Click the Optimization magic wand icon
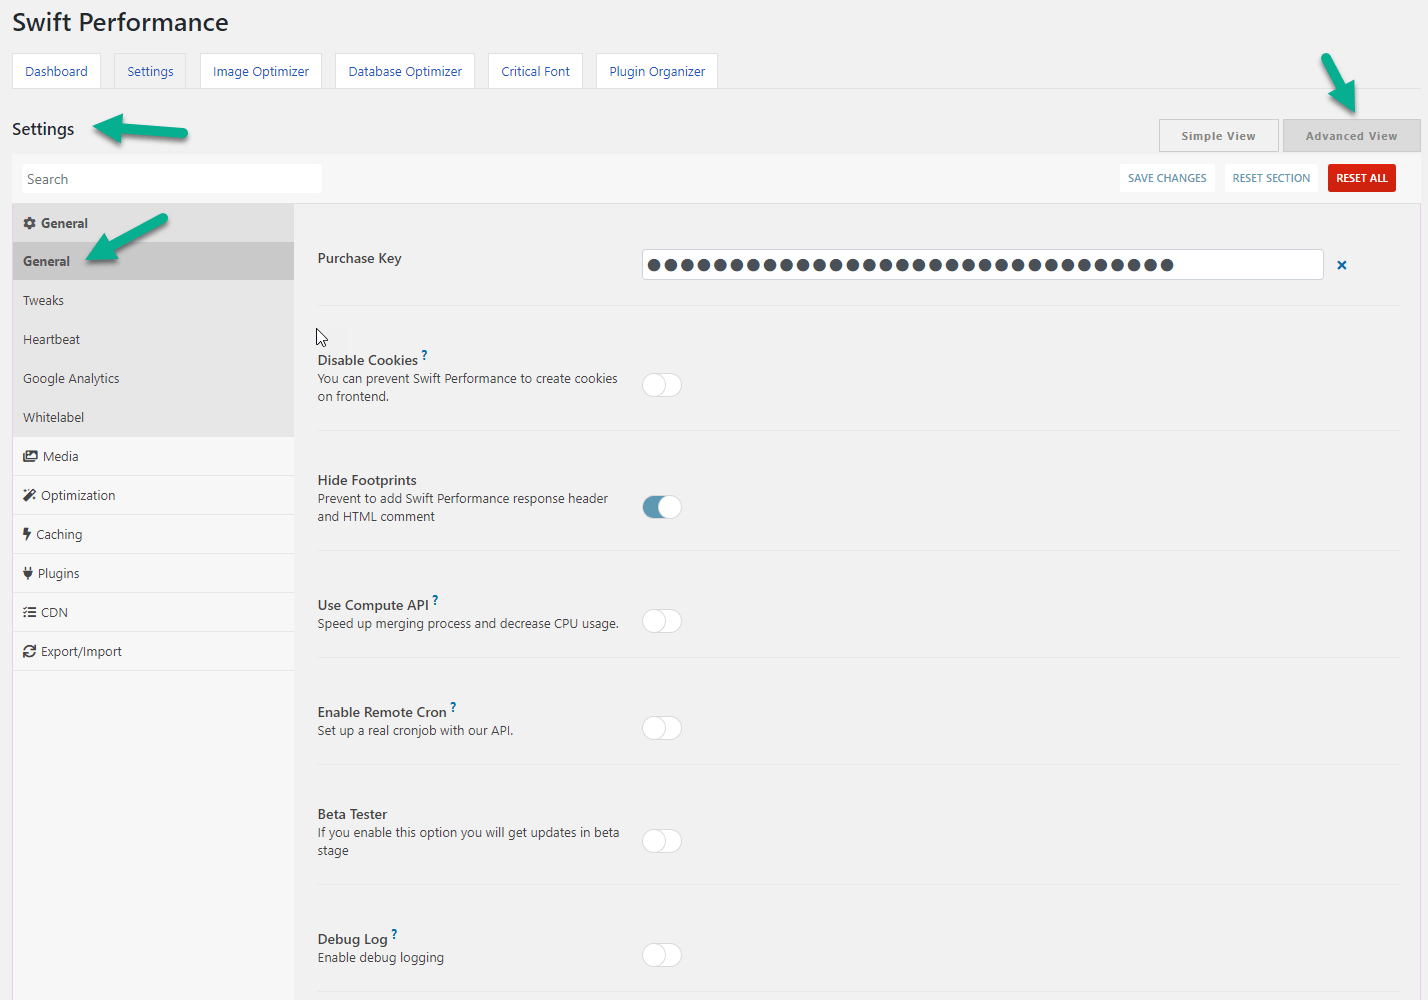This screenshot has height=1000, width=1428. 29,495
